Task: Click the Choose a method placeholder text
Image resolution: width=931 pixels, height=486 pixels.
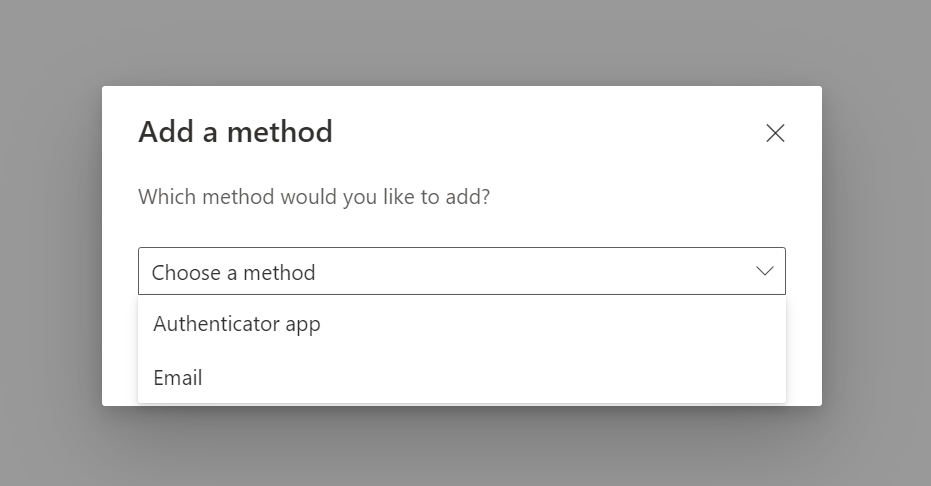Action: click(233, 273)
